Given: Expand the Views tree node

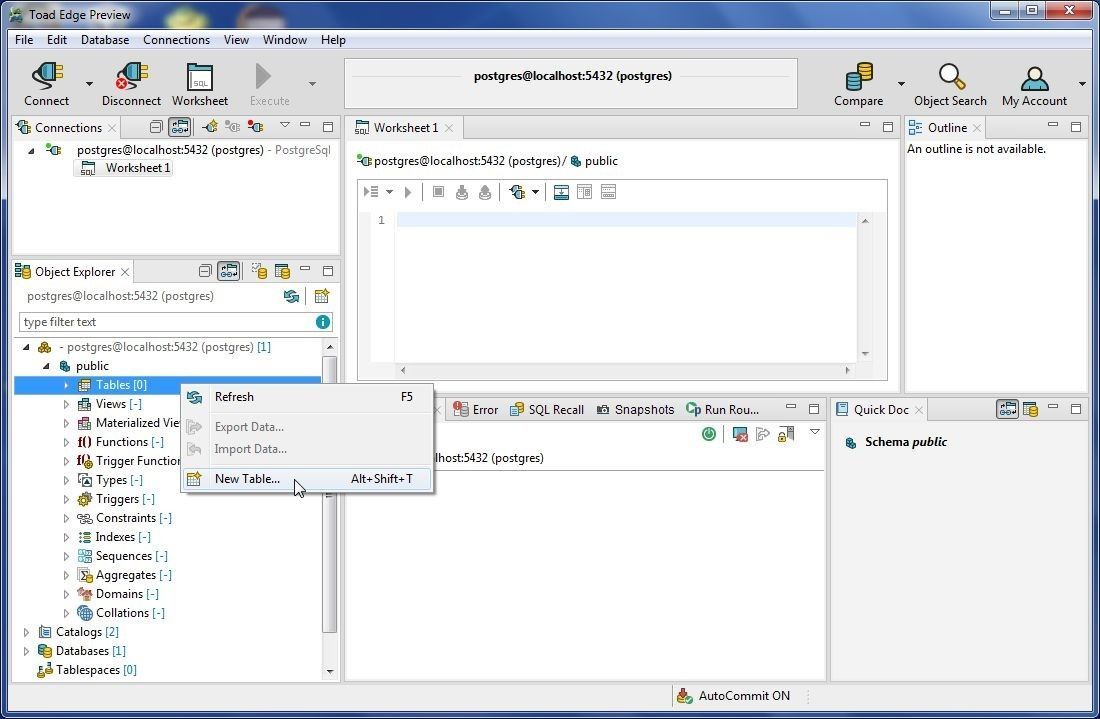Looking at the screenshot, I should tap(66, 404).
